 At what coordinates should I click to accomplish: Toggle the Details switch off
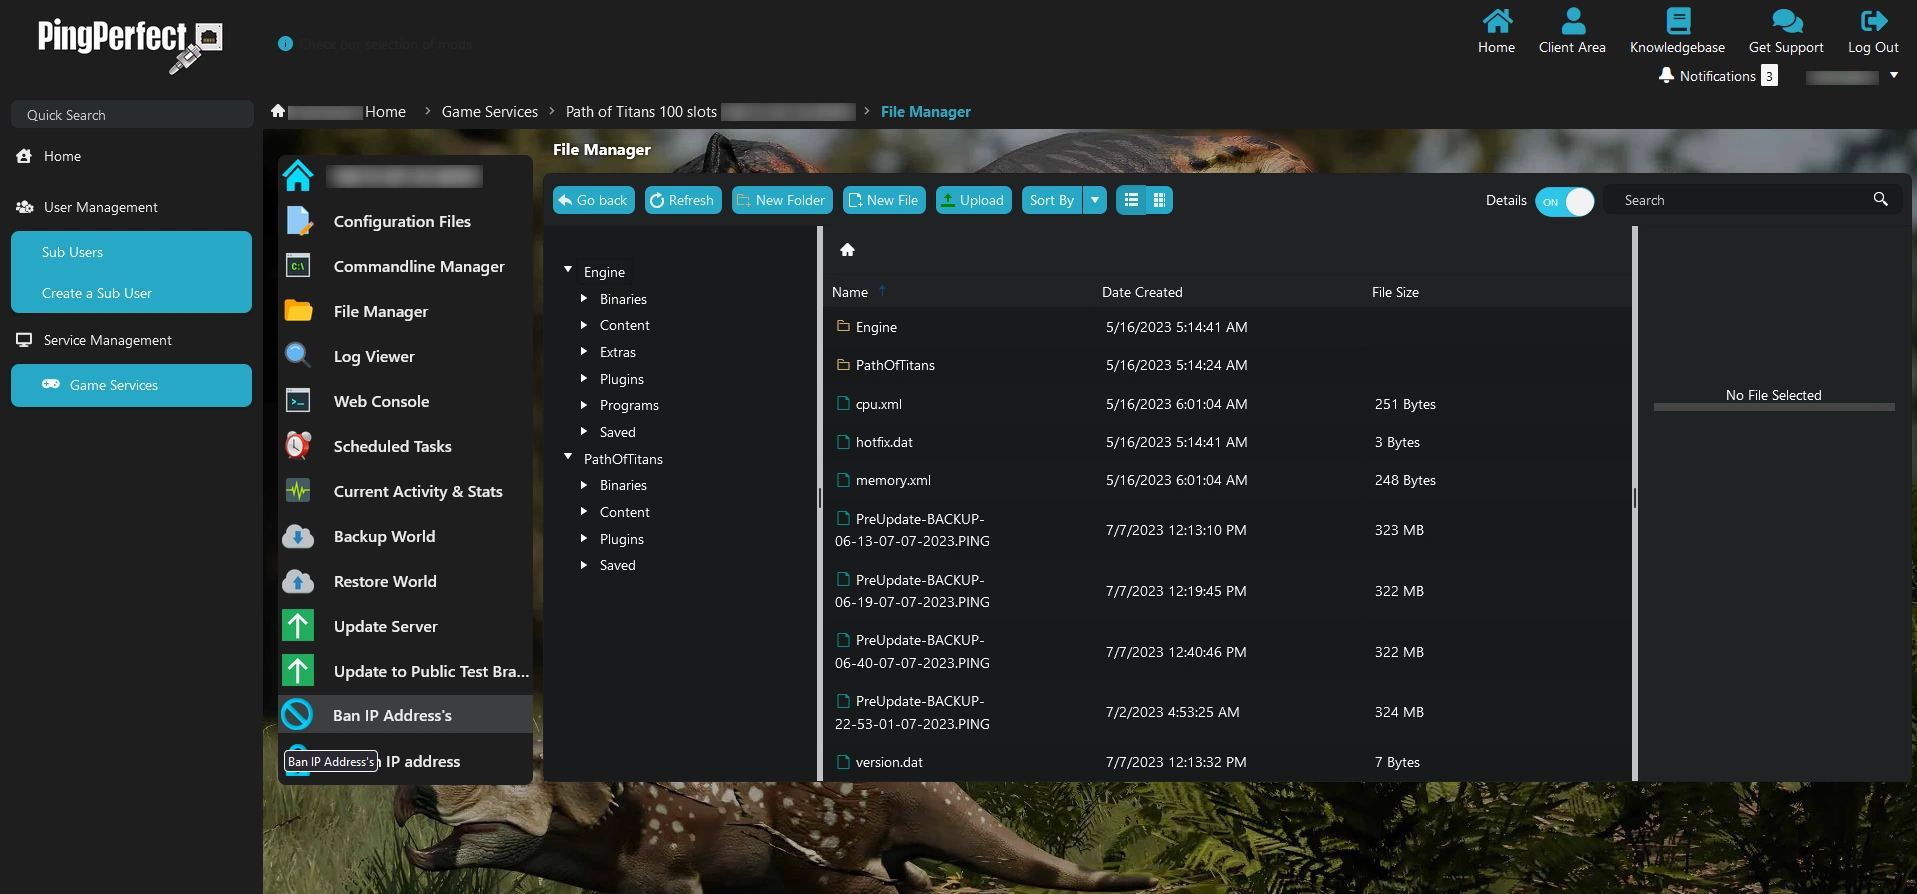[1564, 201]
